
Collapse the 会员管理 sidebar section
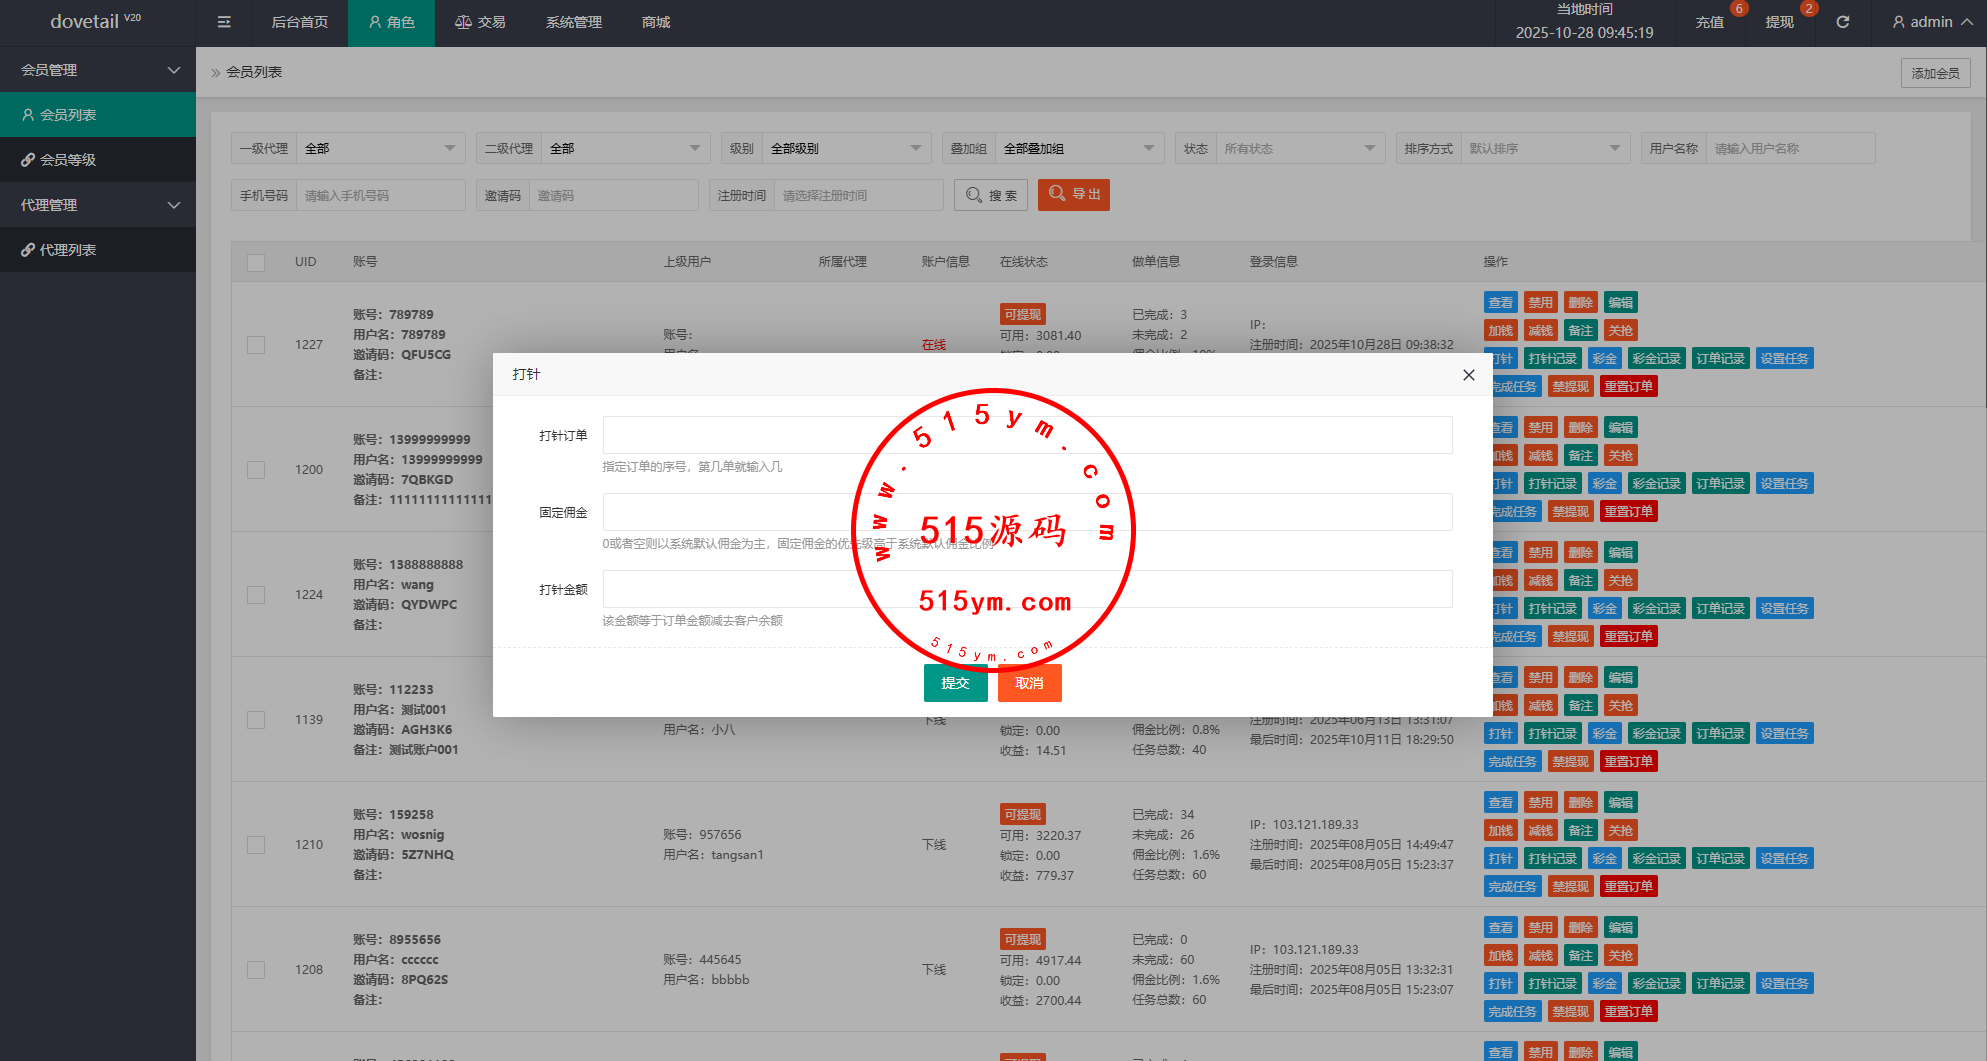pyautogui.click(x=98, y=70)
